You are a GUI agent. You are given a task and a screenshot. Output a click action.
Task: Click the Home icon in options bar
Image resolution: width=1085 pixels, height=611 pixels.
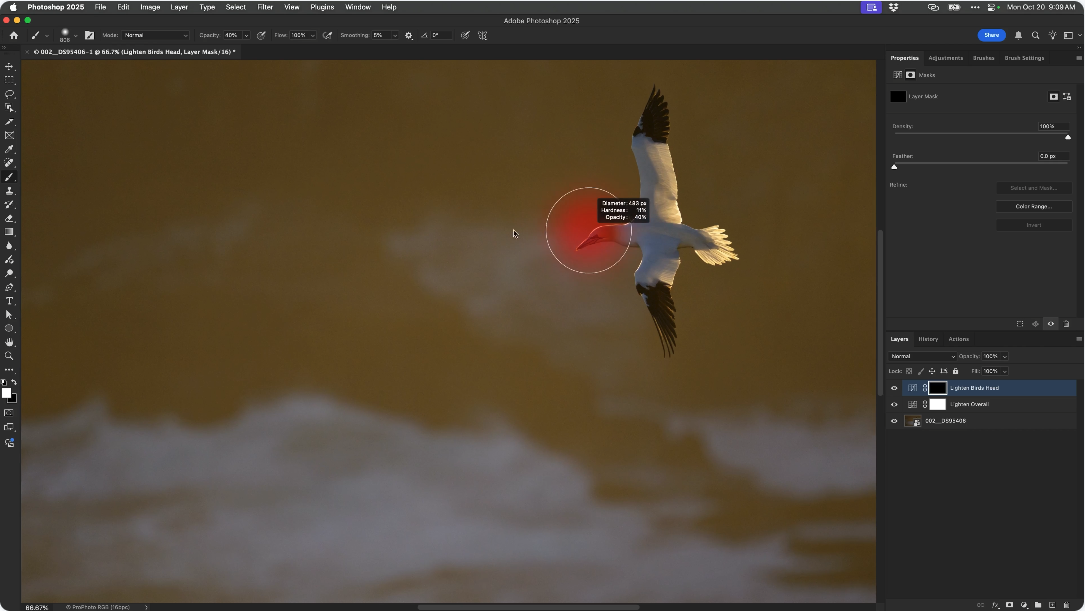point(14,35)
